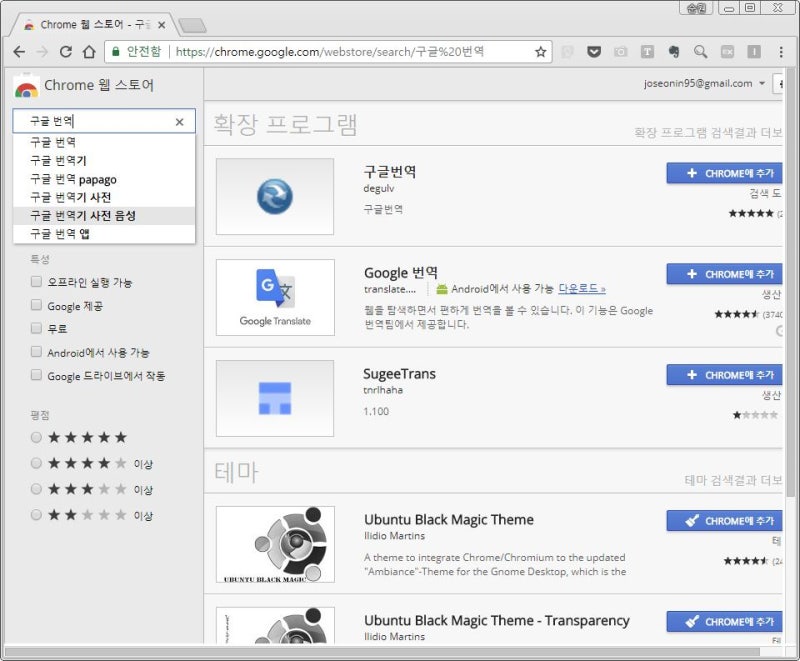Add 구글번역 by degulv to Chrome

coord(724,173)
